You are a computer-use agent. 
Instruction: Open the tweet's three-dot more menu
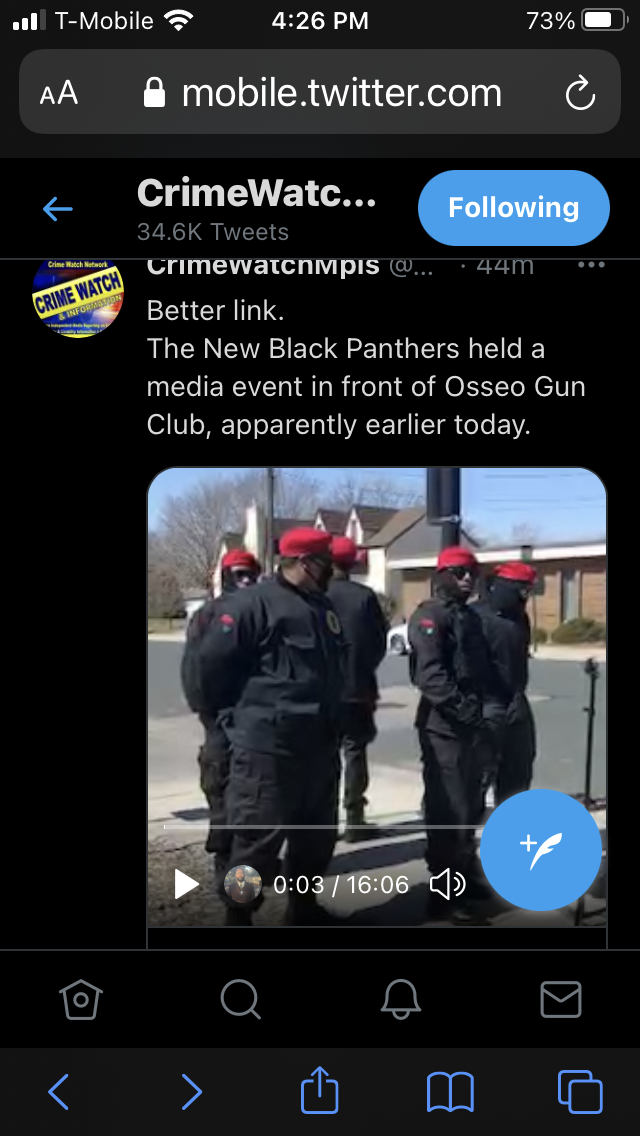click(591, 265)
